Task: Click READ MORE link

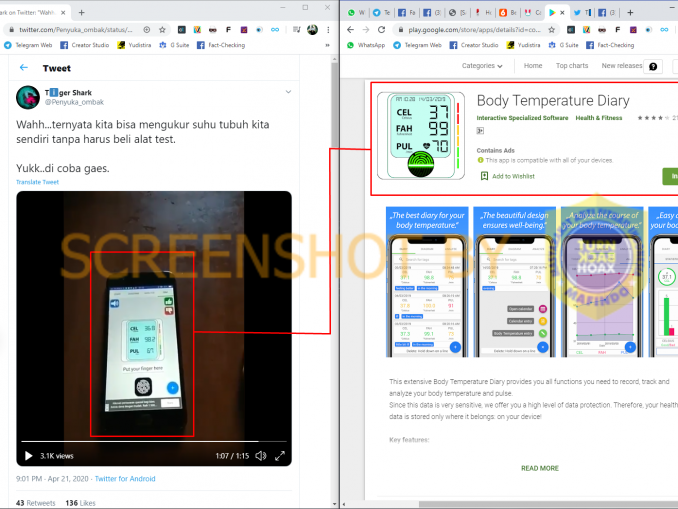Action: tap(540, 468)
